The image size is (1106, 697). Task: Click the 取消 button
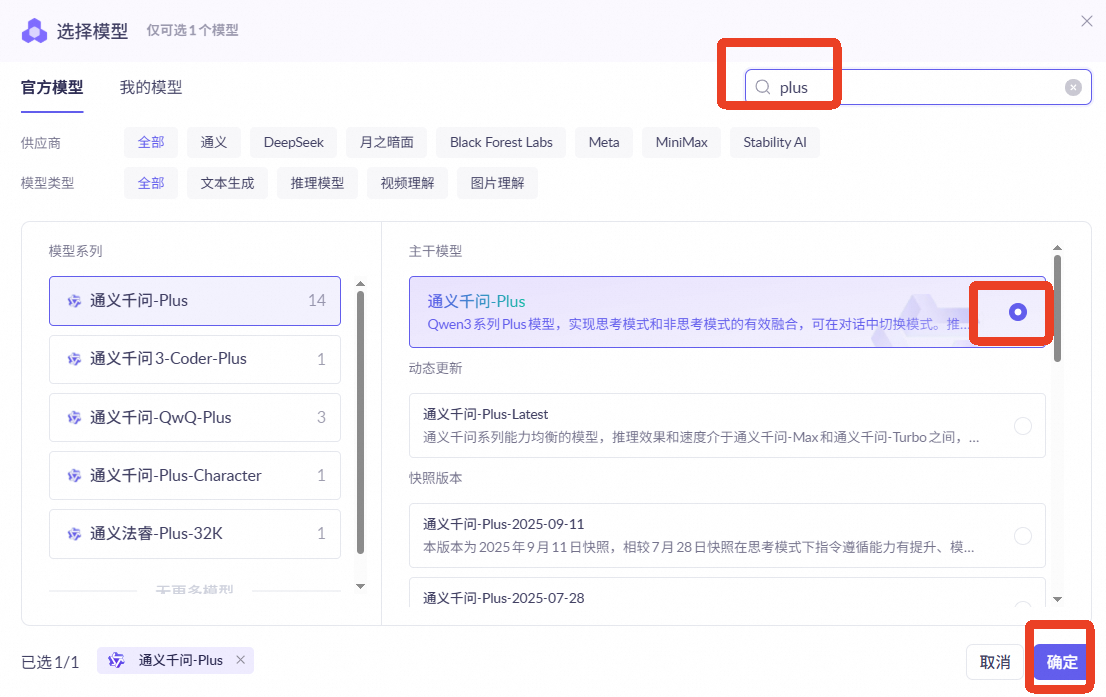tap(995, 662)
